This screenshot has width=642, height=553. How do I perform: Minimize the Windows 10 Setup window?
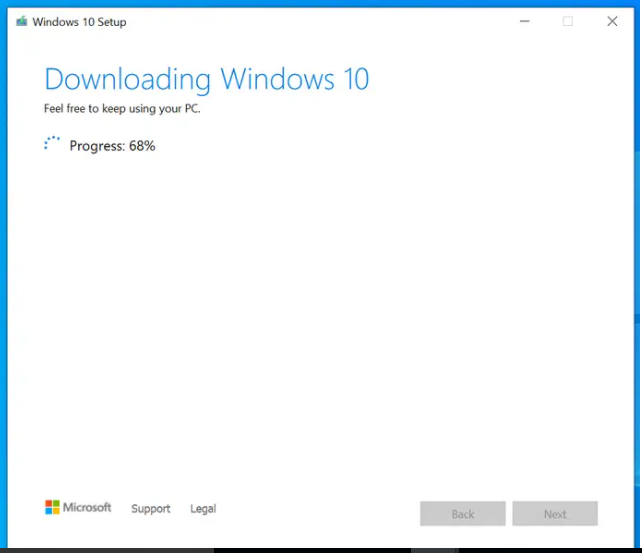524,21
